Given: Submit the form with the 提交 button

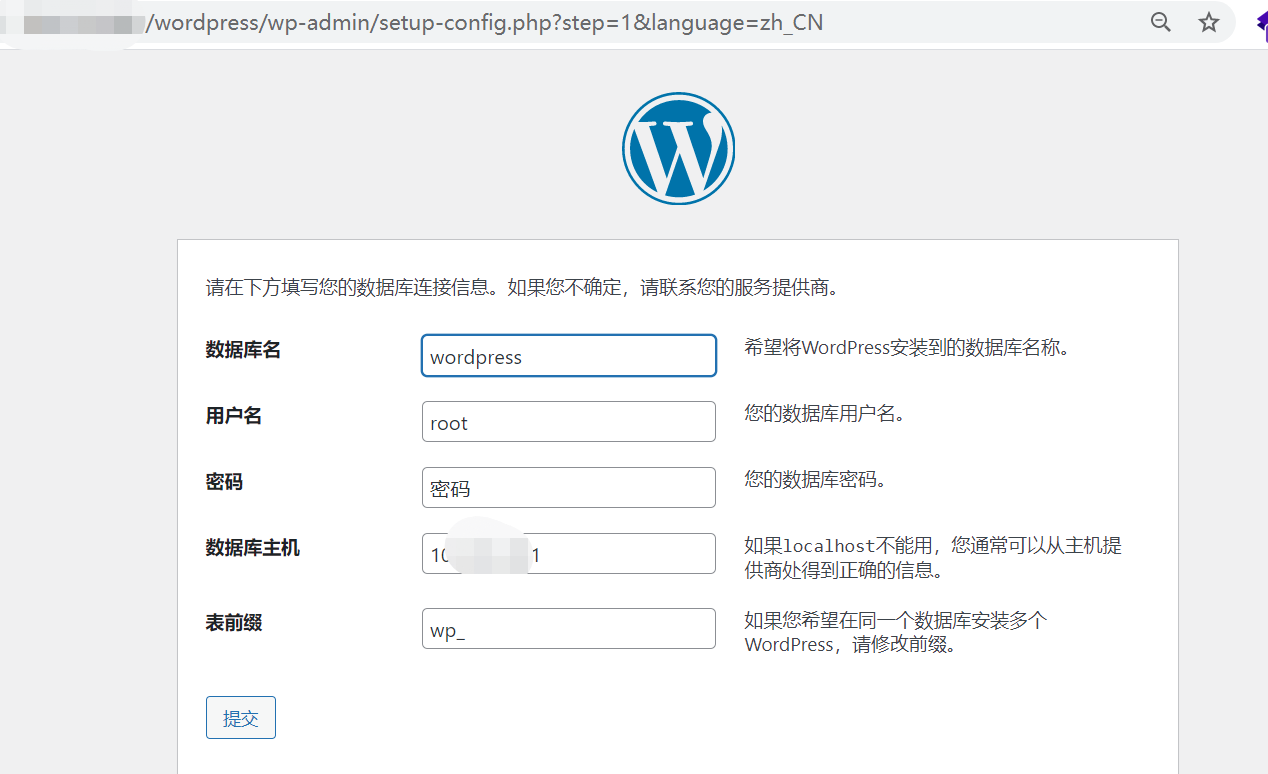Looking at the screenshot, I should [x=241, y=718].
